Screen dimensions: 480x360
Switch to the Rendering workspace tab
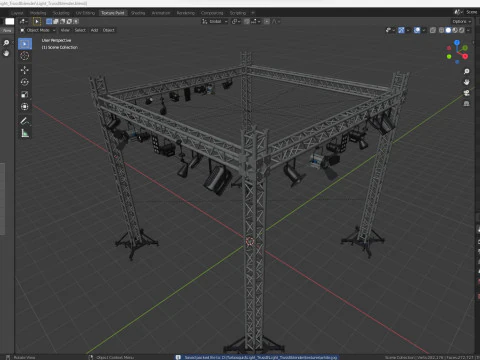(186, 13)
